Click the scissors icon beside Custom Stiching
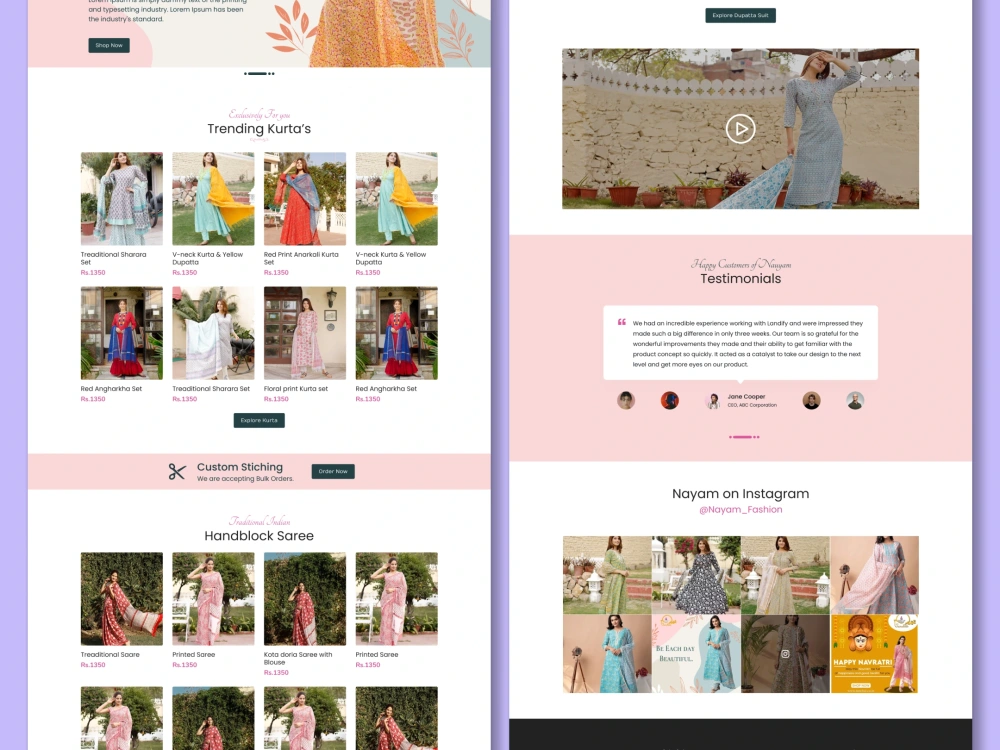This screenshot has height=750, width=1000. click(177, 471)
